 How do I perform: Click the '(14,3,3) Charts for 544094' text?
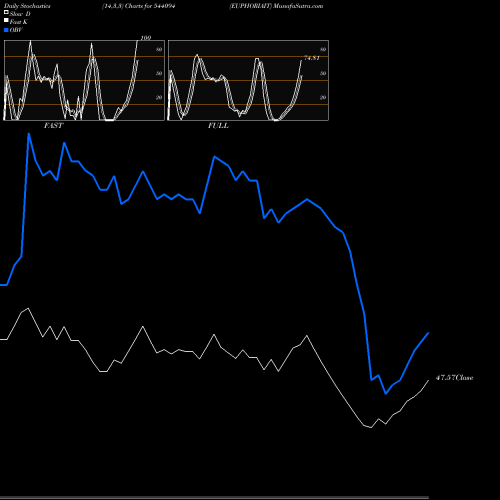click(139, 6)
